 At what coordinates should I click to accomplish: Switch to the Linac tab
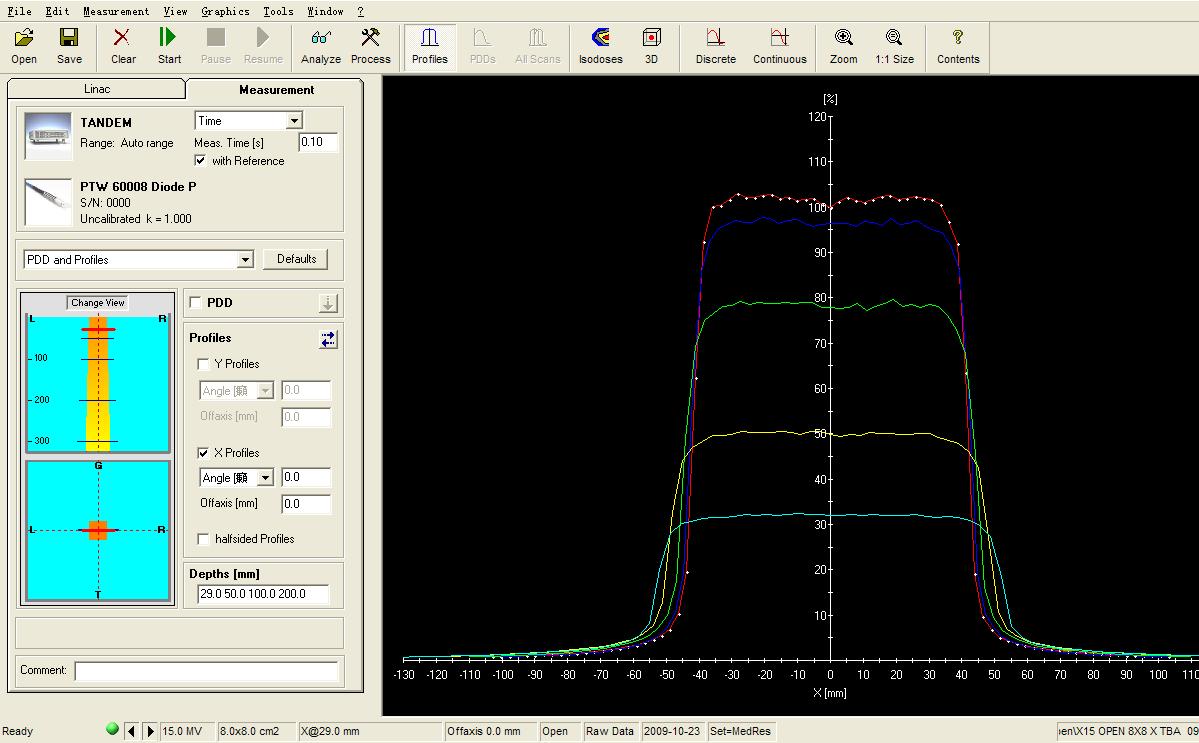[x=97, y=89]
